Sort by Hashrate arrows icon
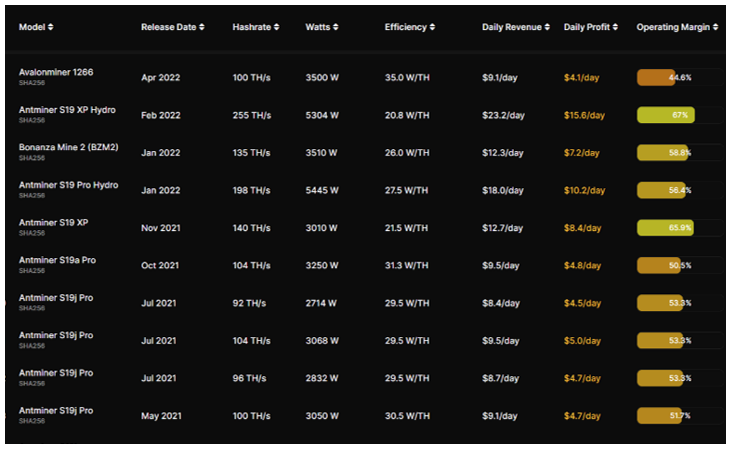 [x=276, y=27]
